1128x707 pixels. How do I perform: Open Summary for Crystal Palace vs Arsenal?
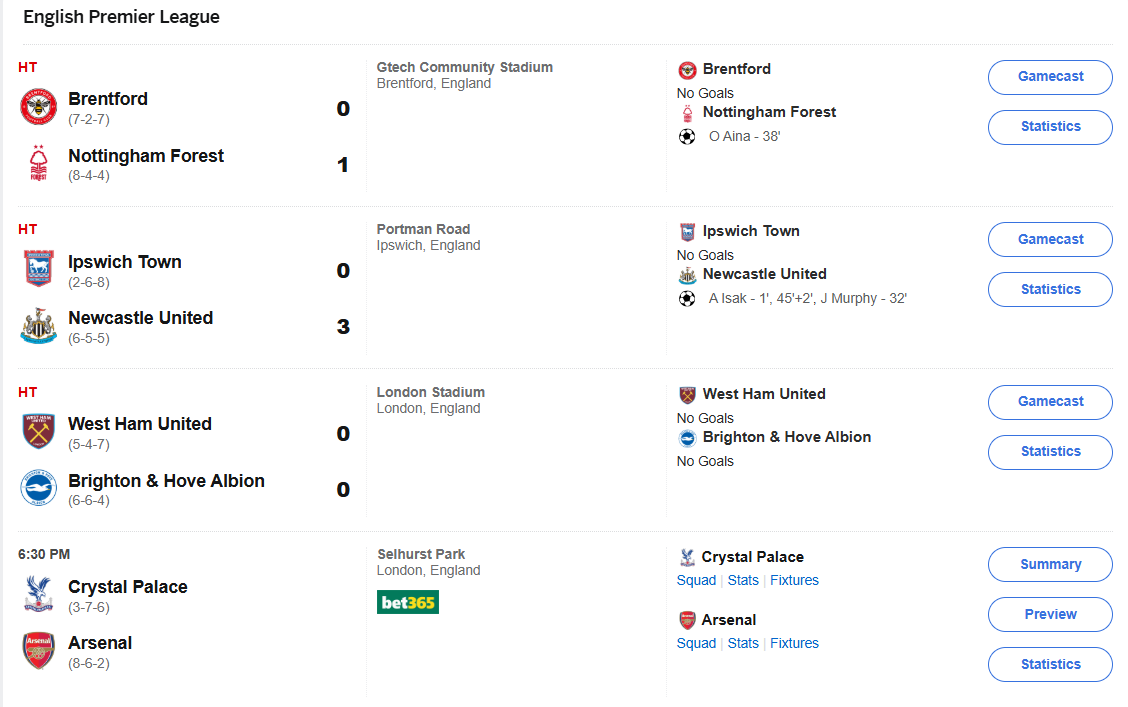pos(1050,564)
